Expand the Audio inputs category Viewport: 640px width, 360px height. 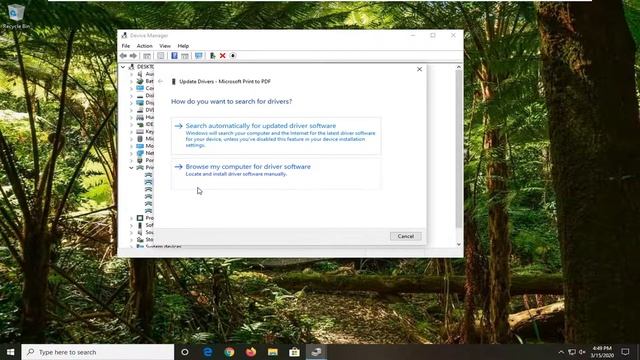(x=131, y=74)
